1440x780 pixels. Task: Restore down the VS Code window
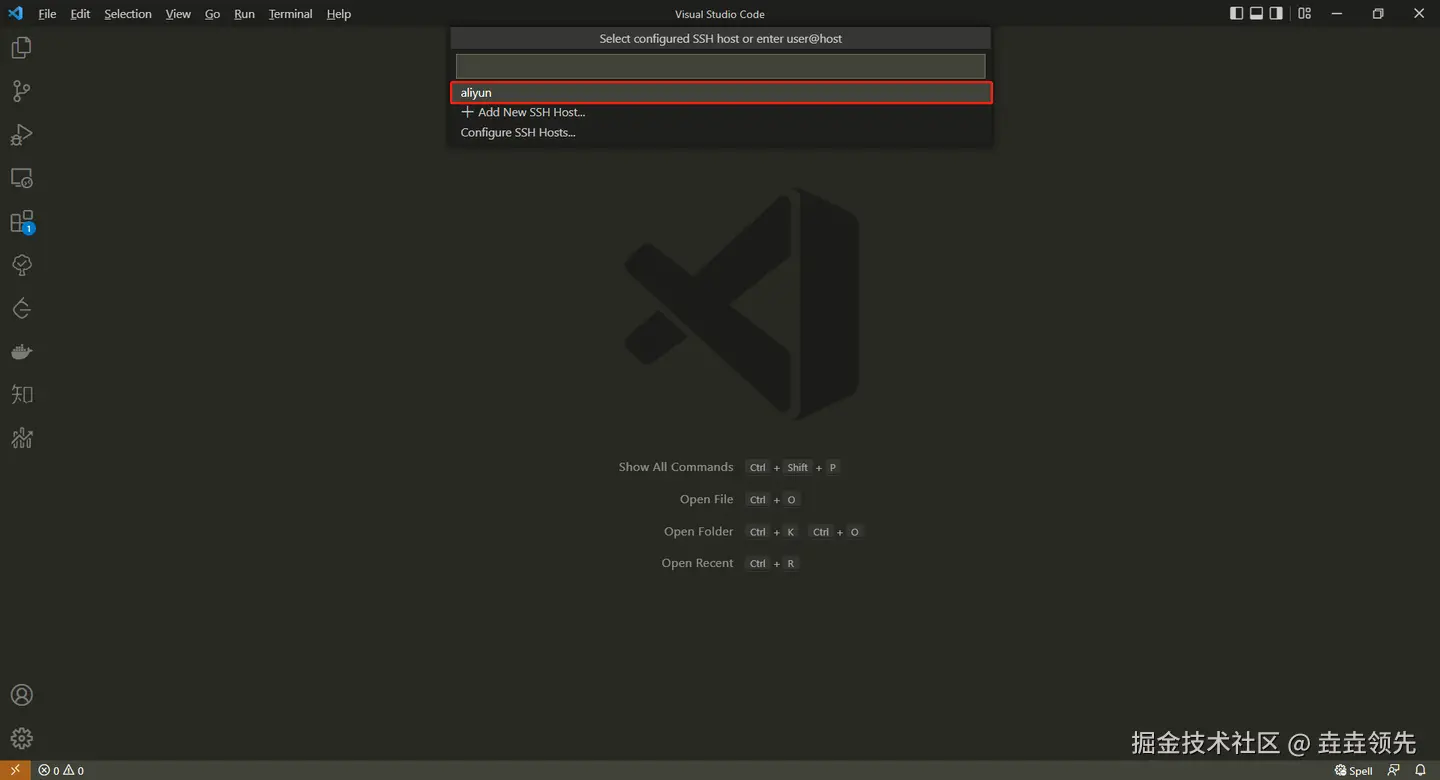[x=1378, y=13]
